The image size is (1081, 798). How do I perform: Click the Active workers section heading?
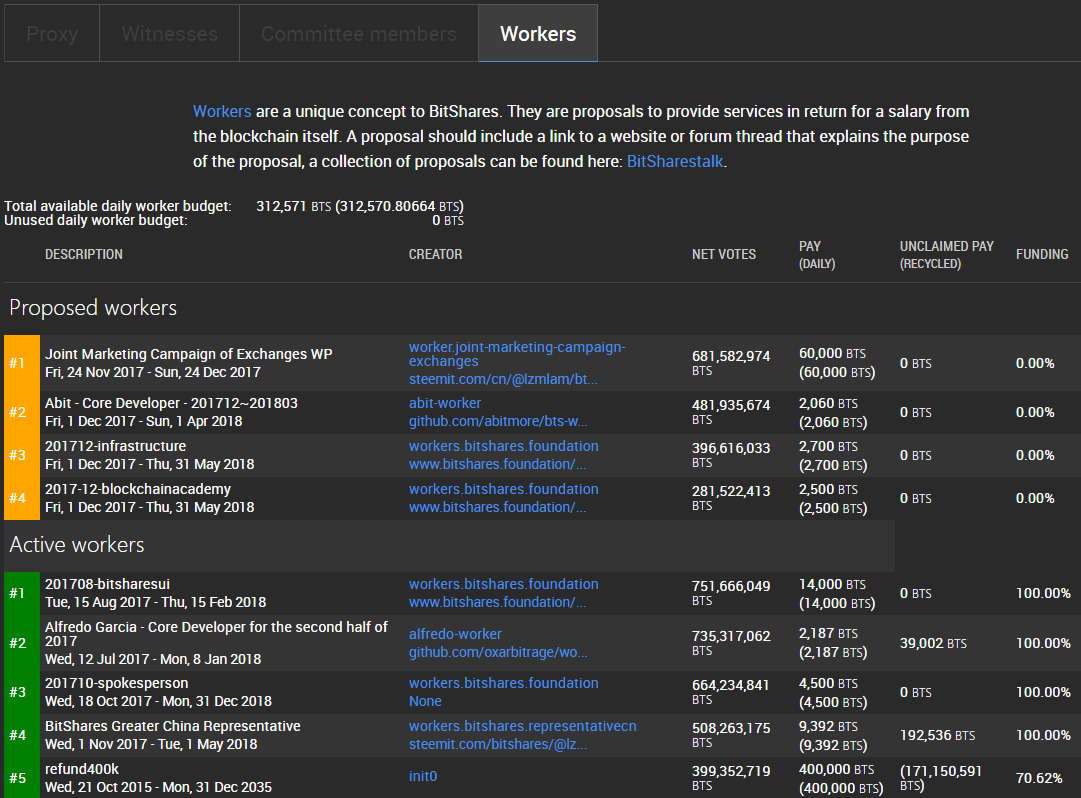coord(77,544)
